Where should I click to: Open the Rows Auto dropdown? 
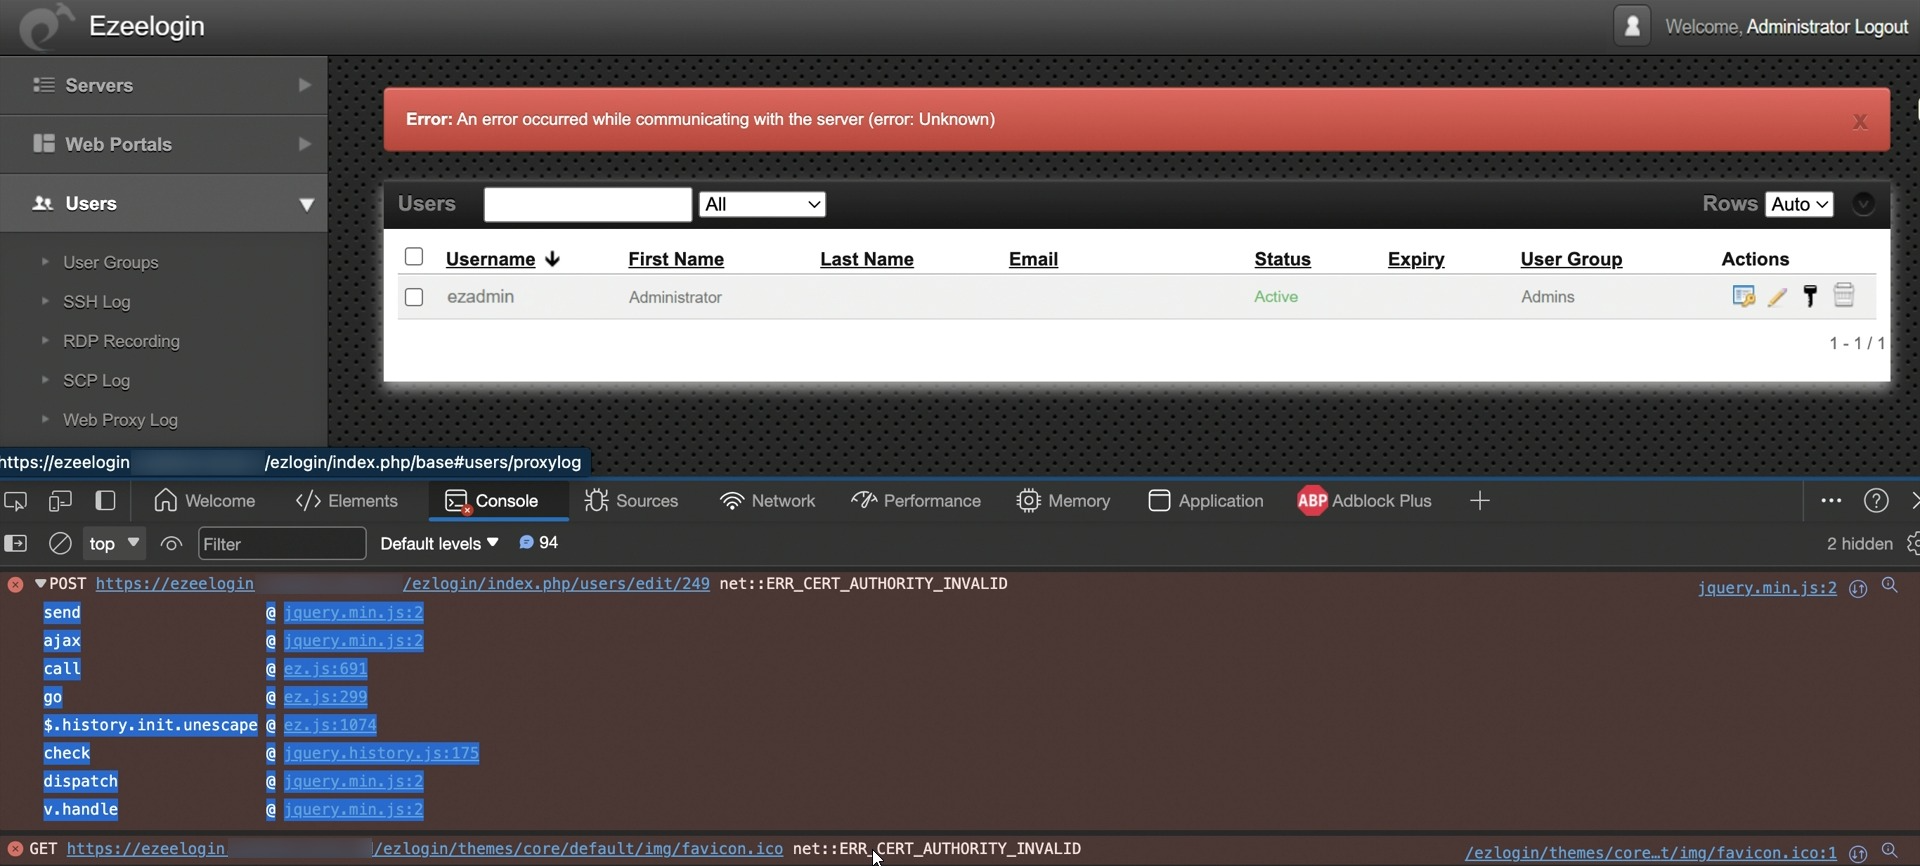coord(1799,204)
